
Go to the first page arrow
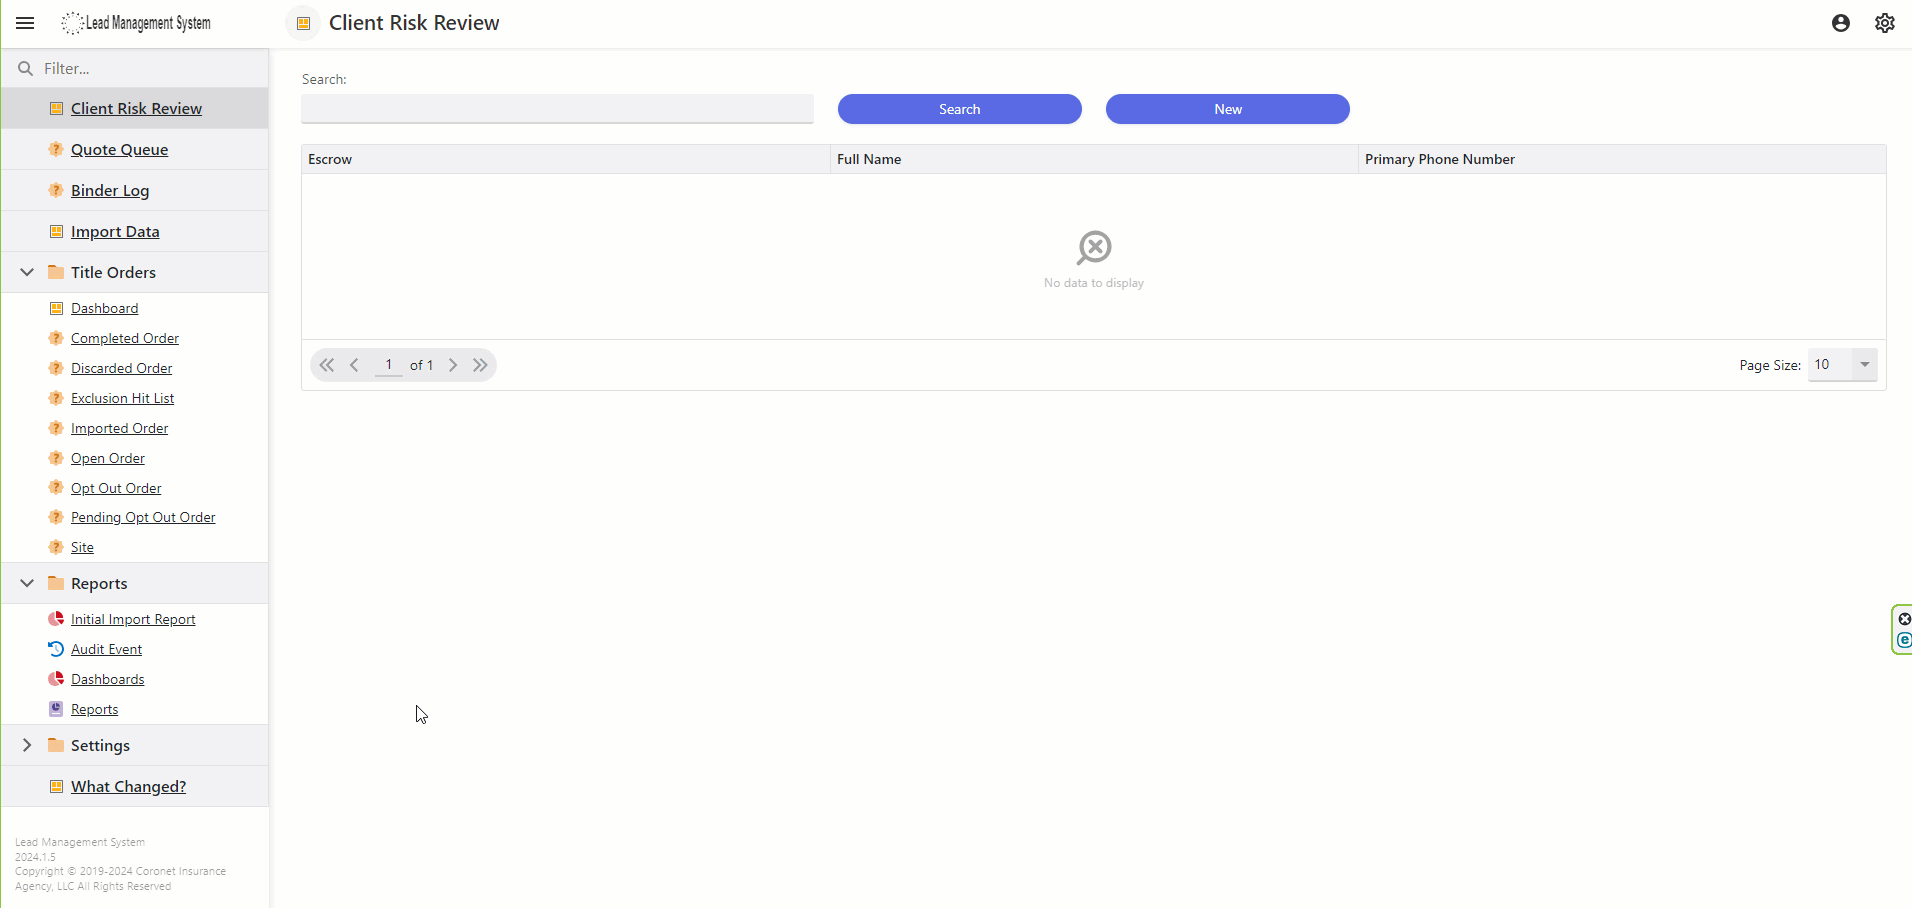(327, 365)
